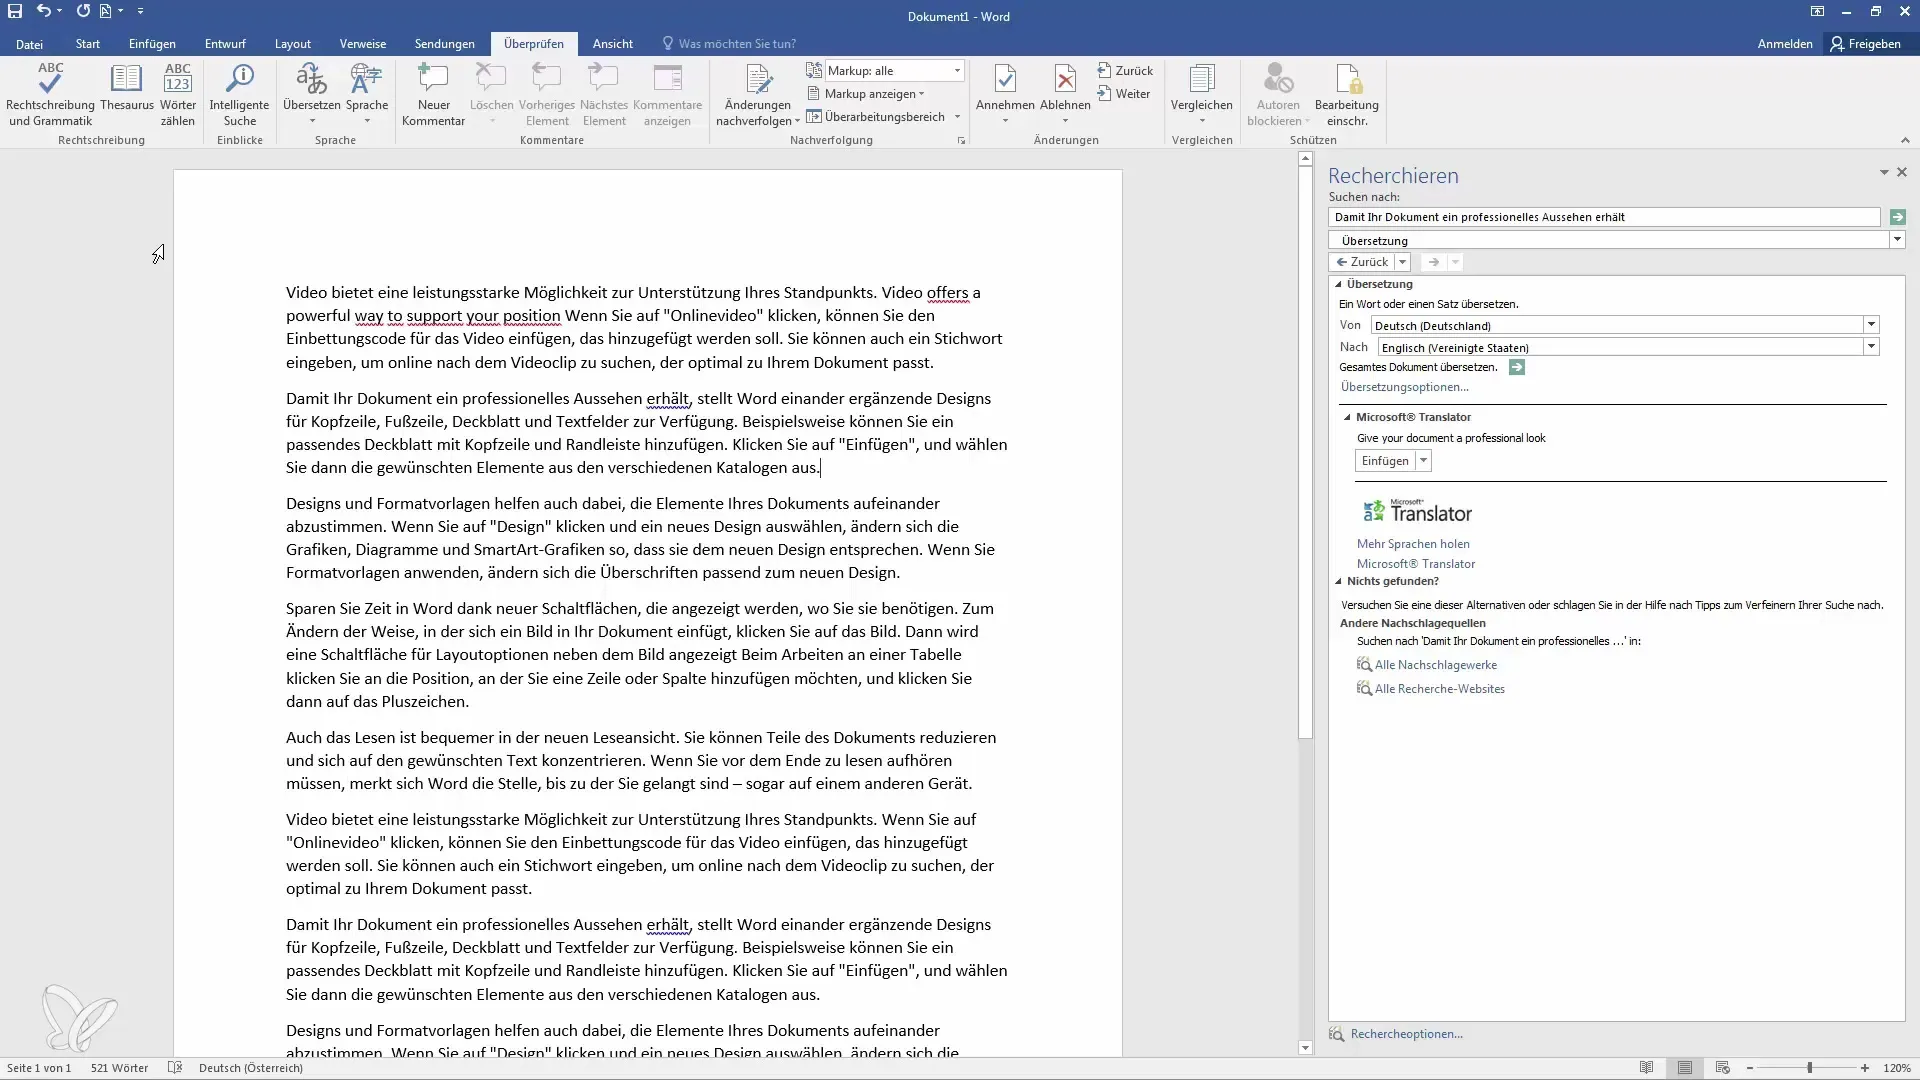Start search with green arrow button

pyautogui.click(x=1897, y=217)
